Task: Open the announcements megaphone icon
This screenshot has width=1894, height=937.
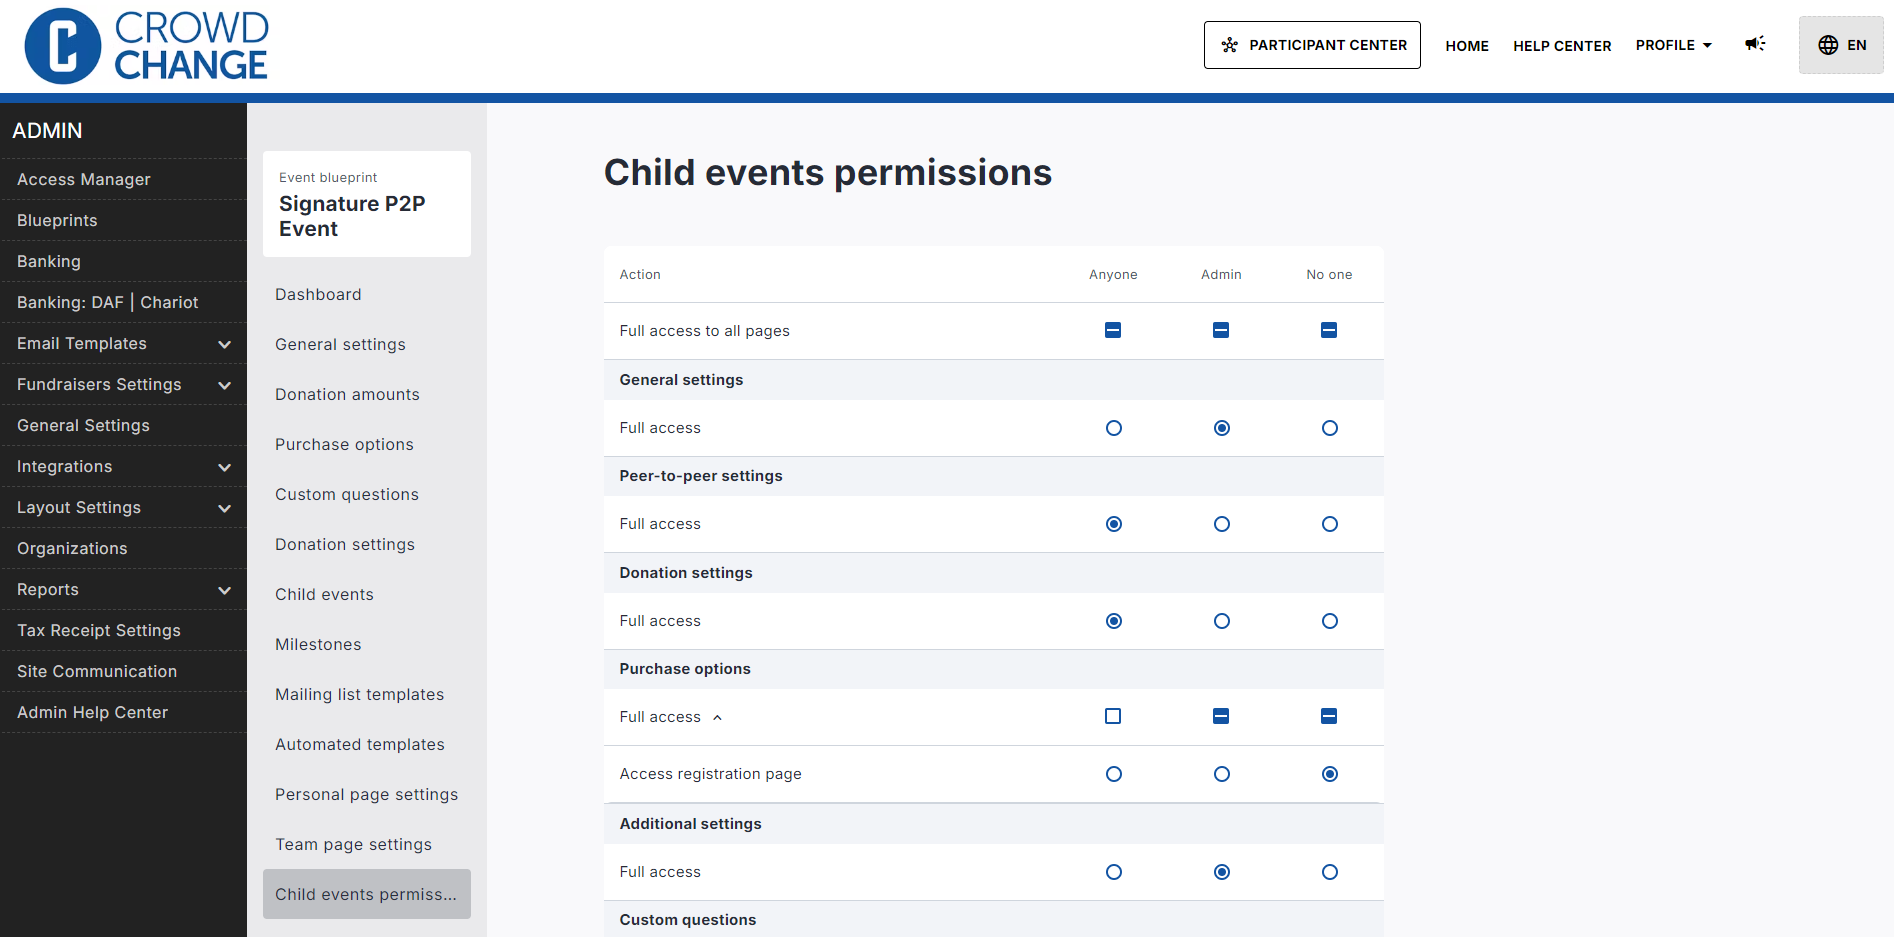Action: point(1755,44)
